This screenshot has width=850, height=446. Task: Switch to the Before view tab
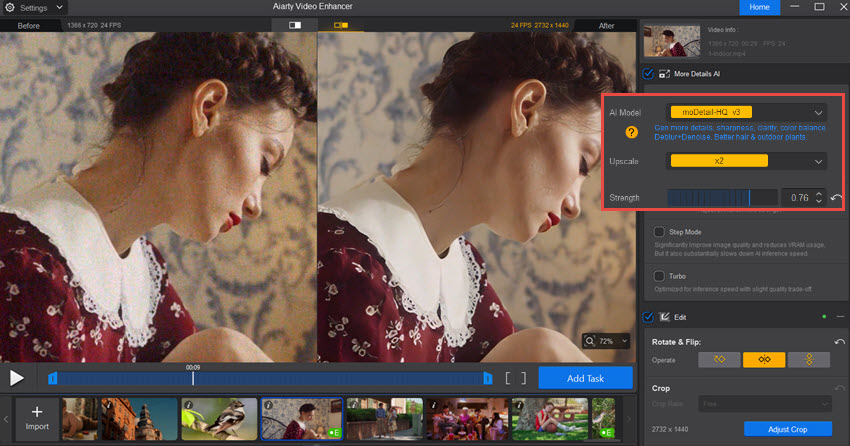tap(29, 25)
